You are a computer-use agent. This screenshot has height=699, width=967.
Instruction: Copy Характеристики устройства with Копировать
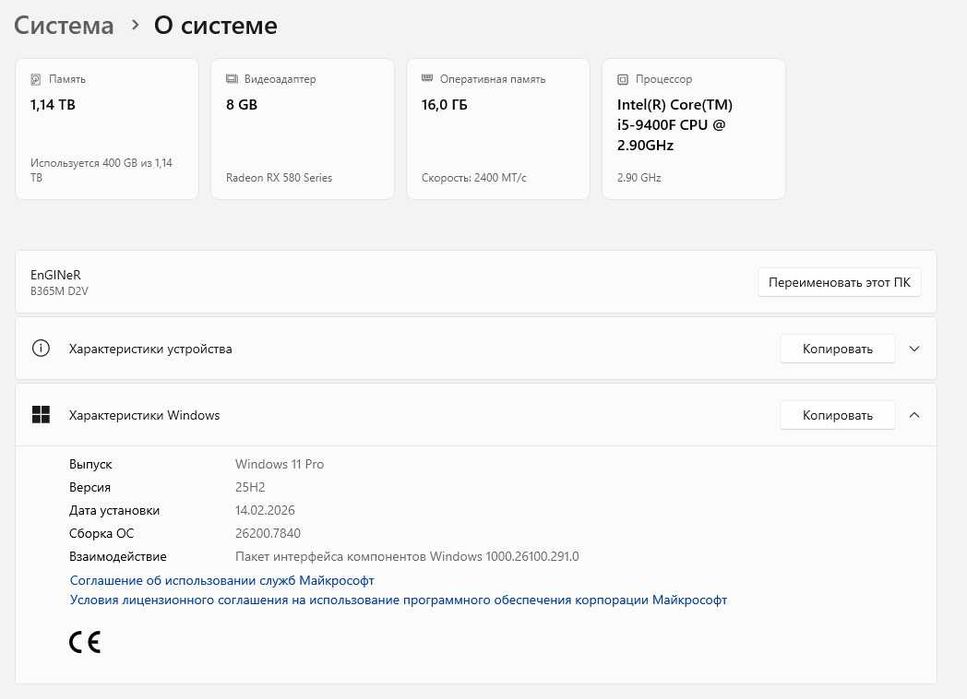[x=837, y=349]
